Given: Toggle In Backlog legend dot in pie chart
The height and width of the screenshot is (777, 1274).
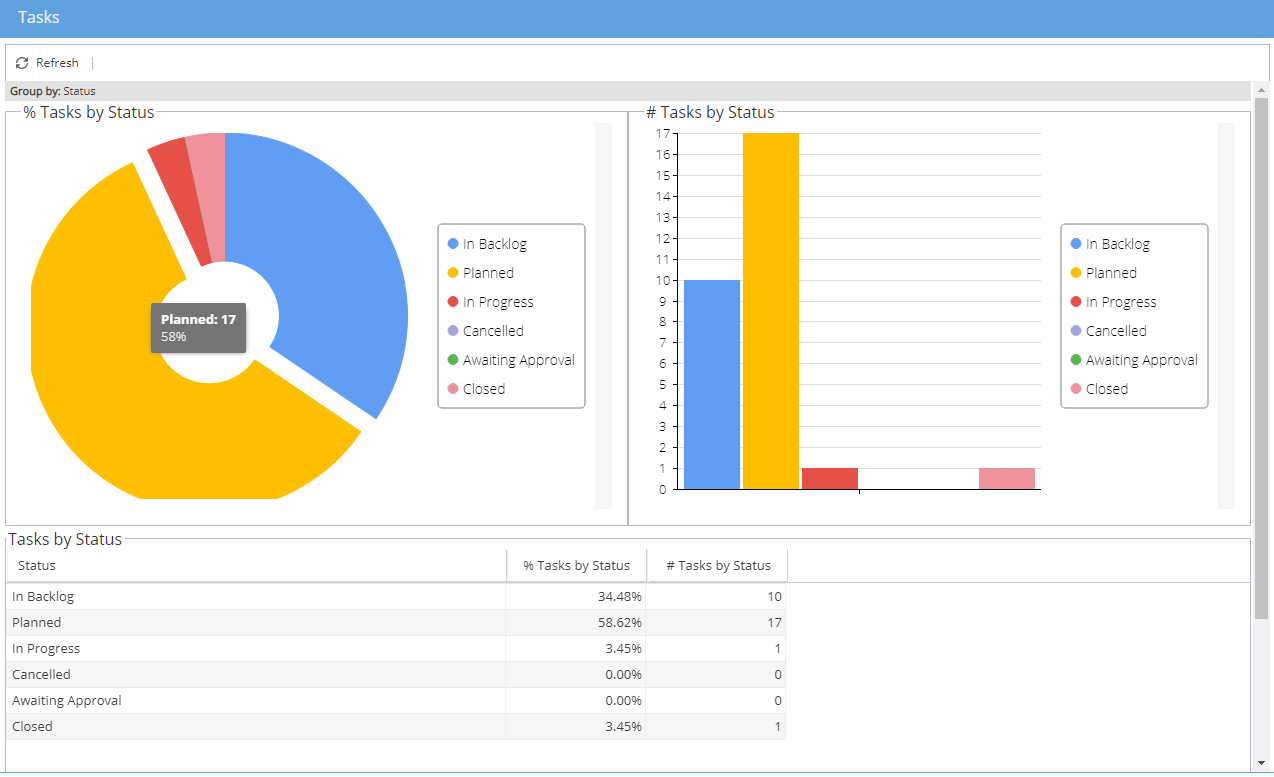Looking at the screenshot, I should click(x=453, y=244).
